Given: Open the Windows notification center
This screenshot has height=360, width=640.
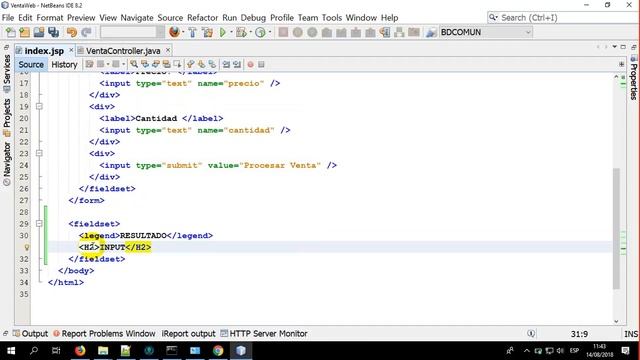Looking at the screenshot, I should pyautogui.click(x=625, y=351).
